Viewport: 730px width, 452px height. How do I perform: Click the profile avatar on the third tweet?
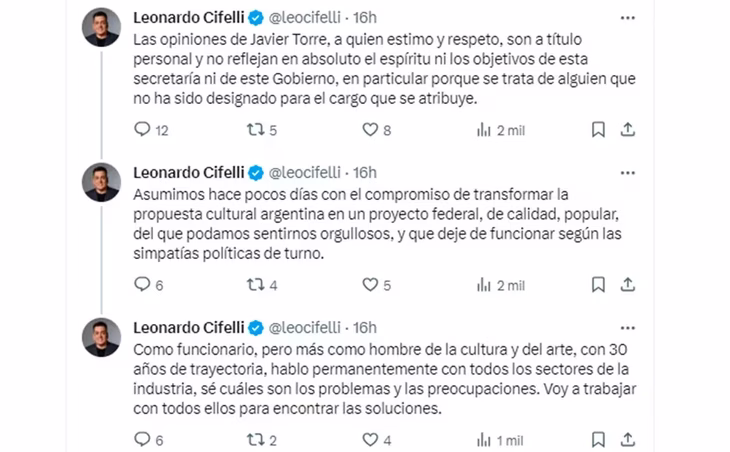pyautogui.click(x=102, y=337)
